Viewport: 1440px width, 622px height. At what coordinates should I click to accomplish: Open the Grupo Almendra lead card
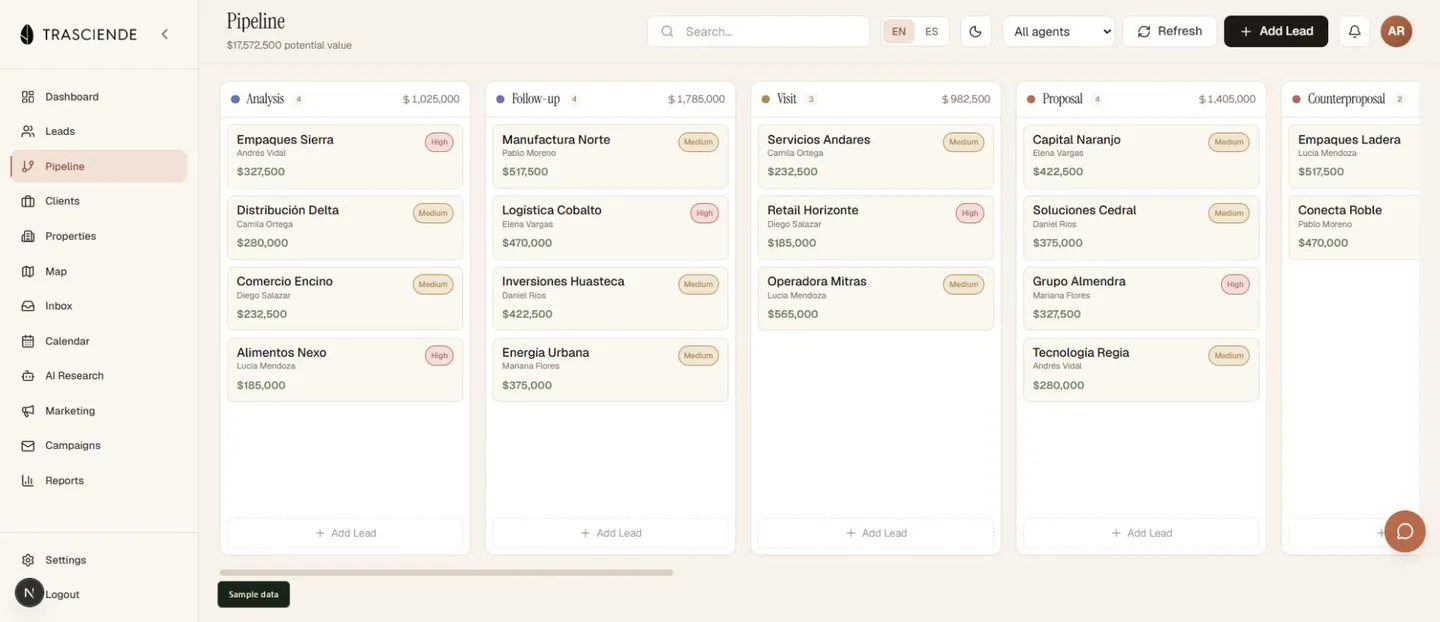[x=1141, y=298]
